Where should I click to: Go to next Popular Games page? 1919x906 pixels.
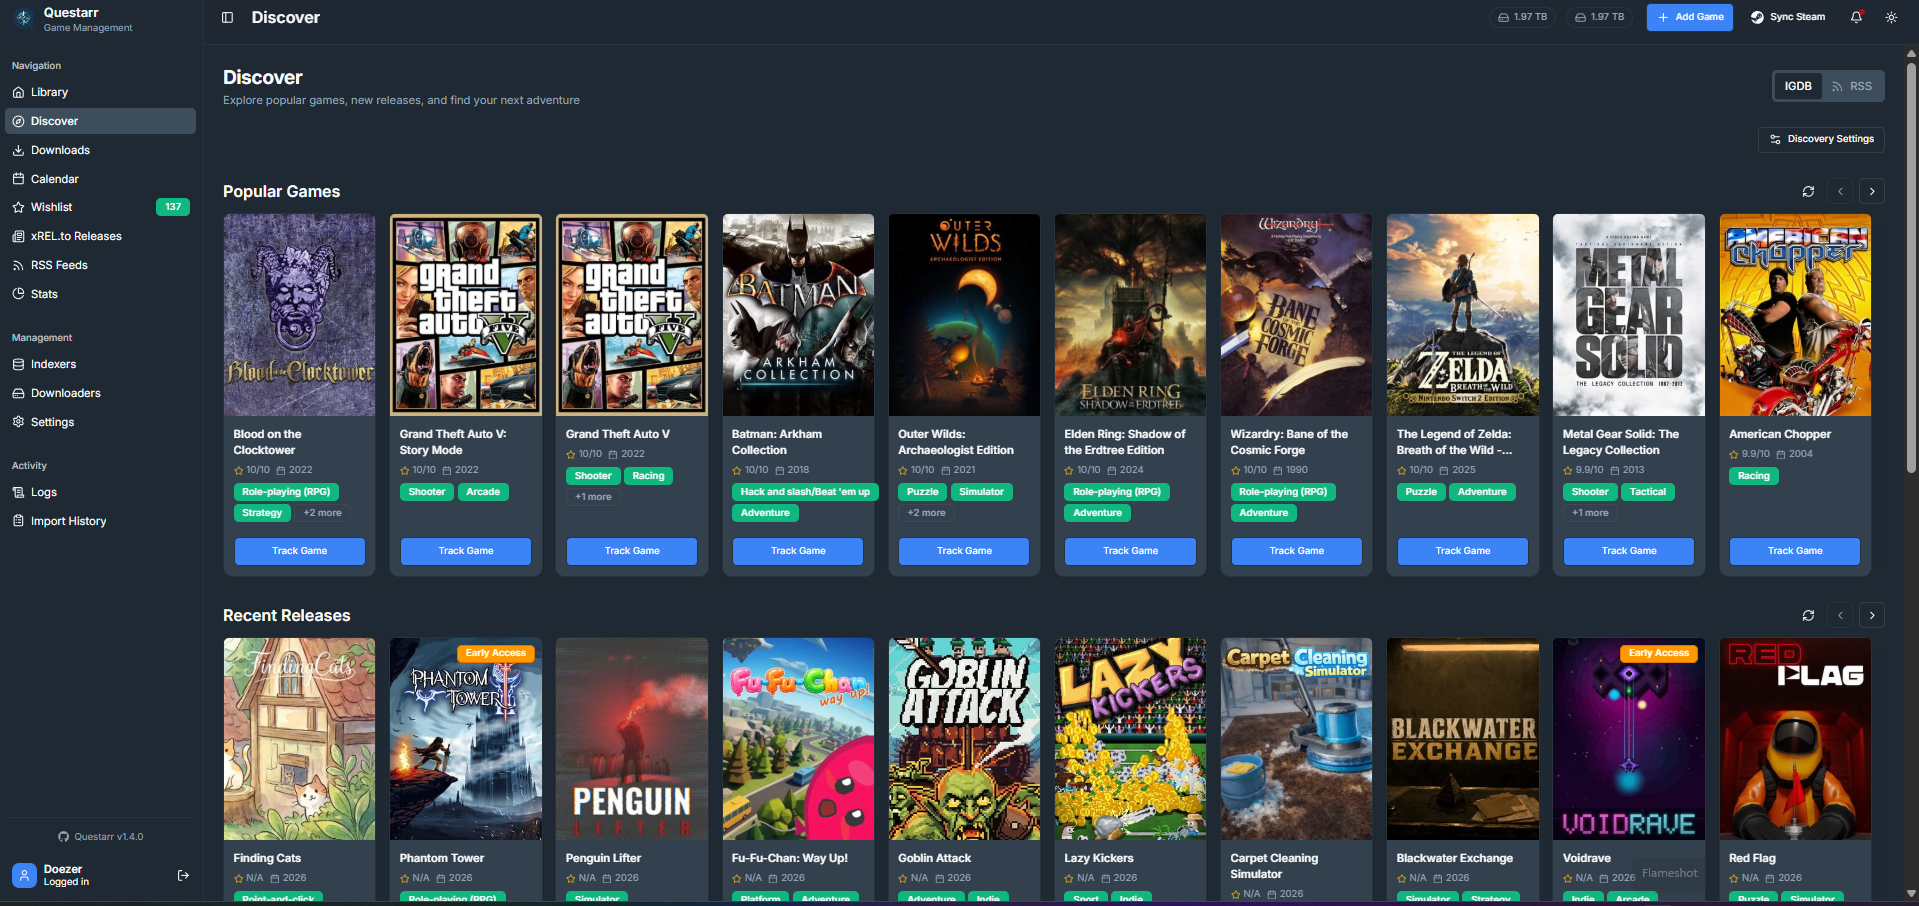coord(1872,191)
